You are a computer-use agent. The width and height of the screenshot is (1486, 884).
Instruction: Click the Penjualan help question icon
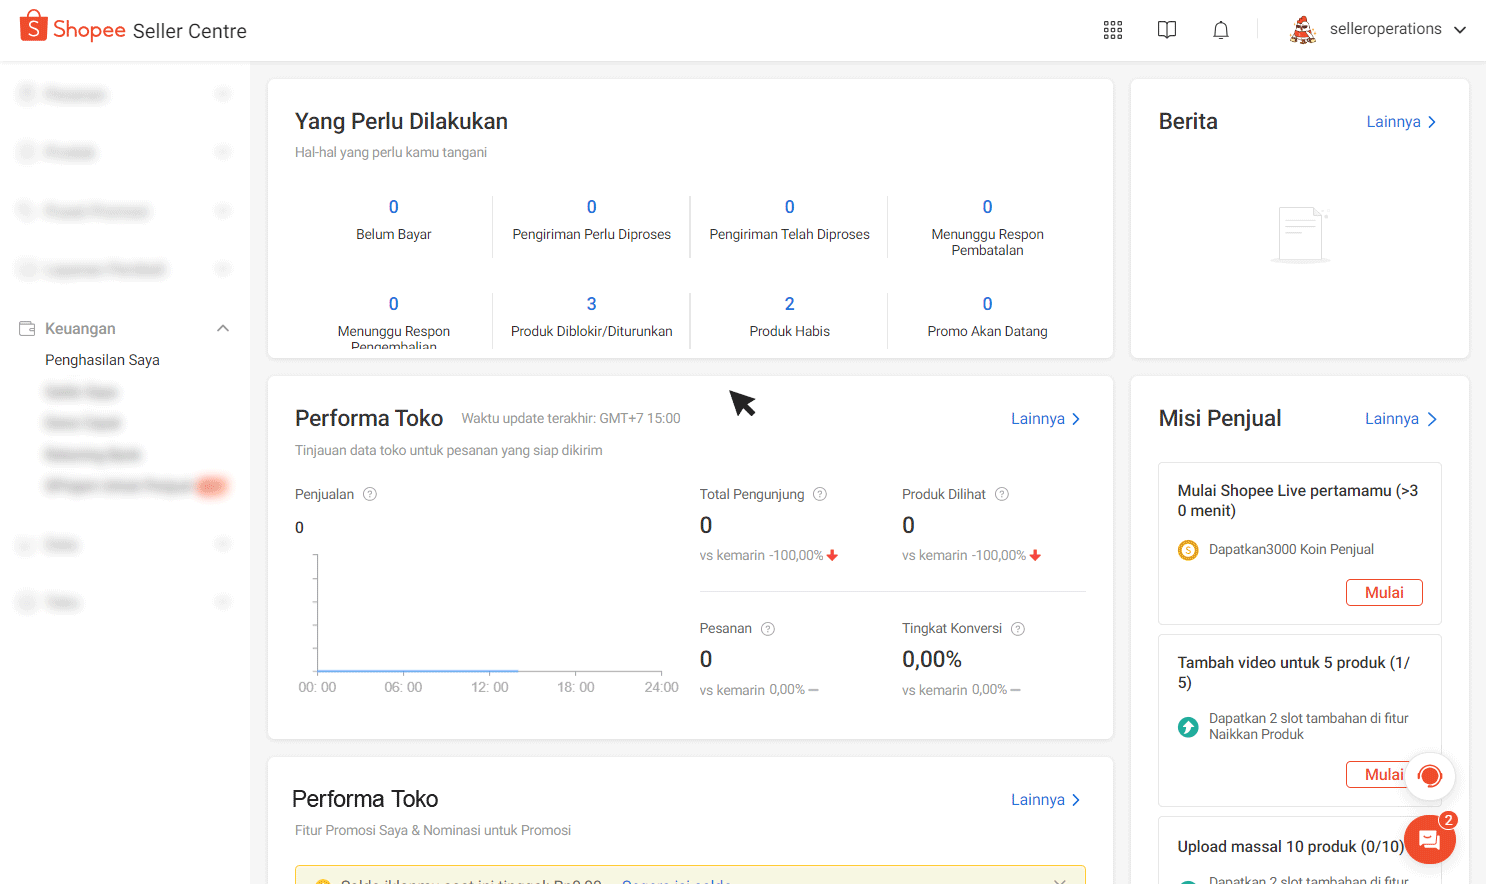pyautogui.click(x=370, y=494)
